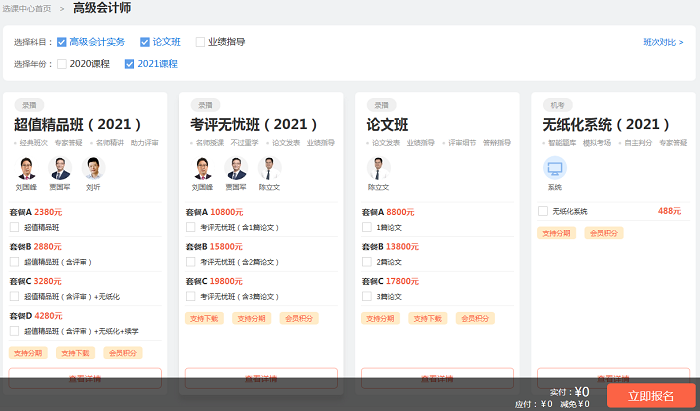Open the 无纸化系统（2021）course title

pos(606,124)
